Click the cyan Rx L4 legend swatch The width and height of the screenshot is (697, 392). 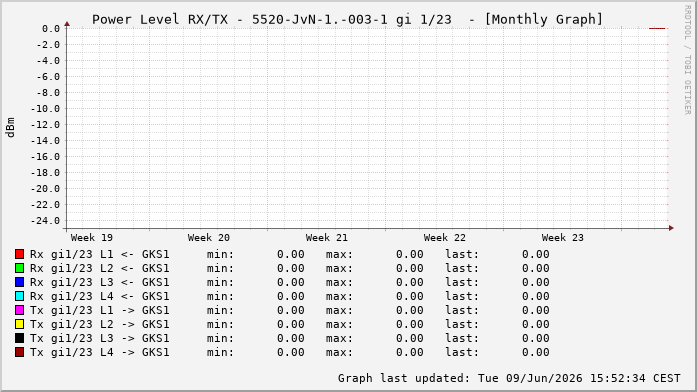pyautogui.click(x=19, y=296)
